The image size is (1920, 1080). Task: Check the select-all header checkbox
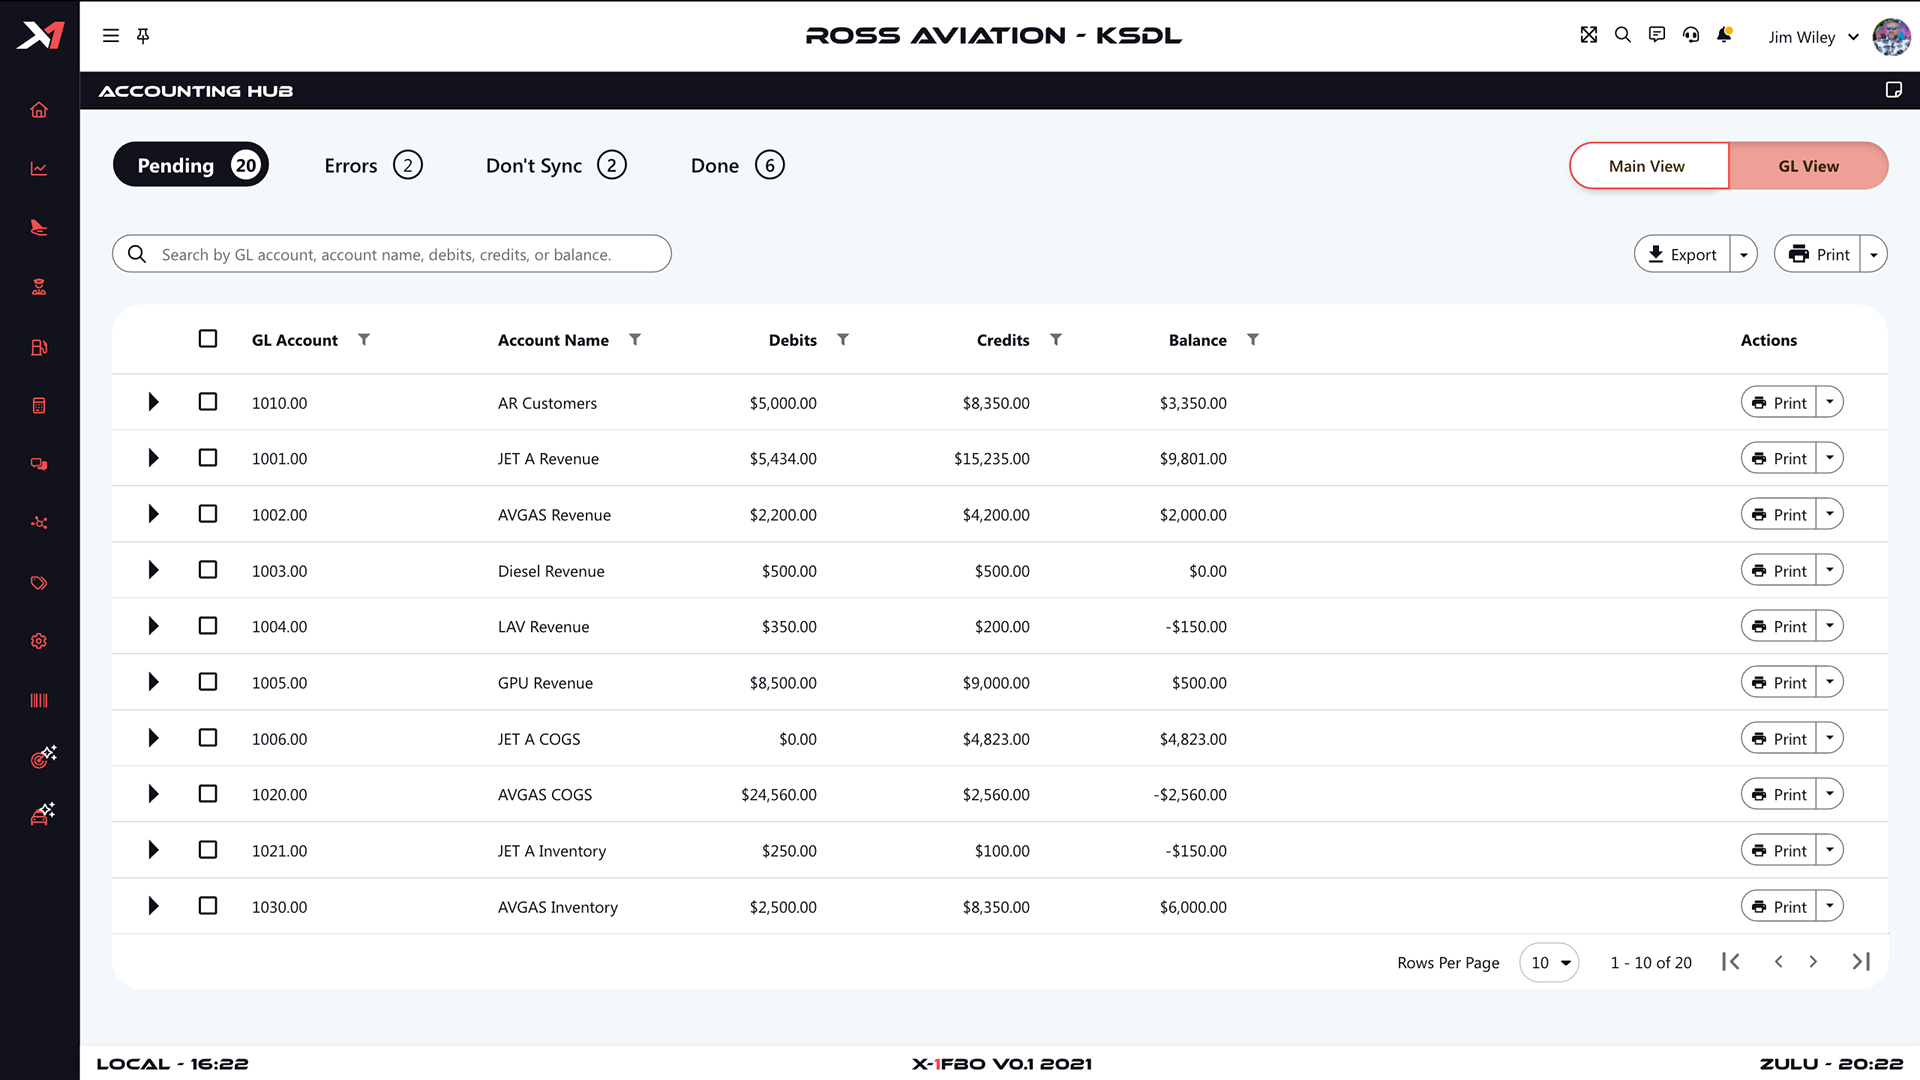[x=208, y=339]
